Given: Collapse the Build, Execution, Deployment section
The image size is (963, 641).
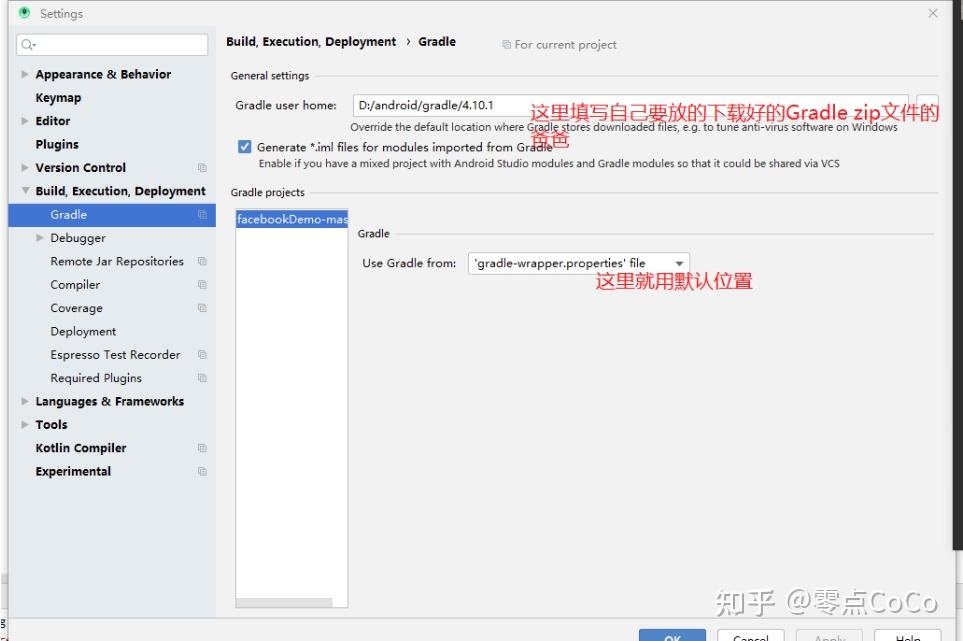Looking at the screenshot, I should point(25,190).
